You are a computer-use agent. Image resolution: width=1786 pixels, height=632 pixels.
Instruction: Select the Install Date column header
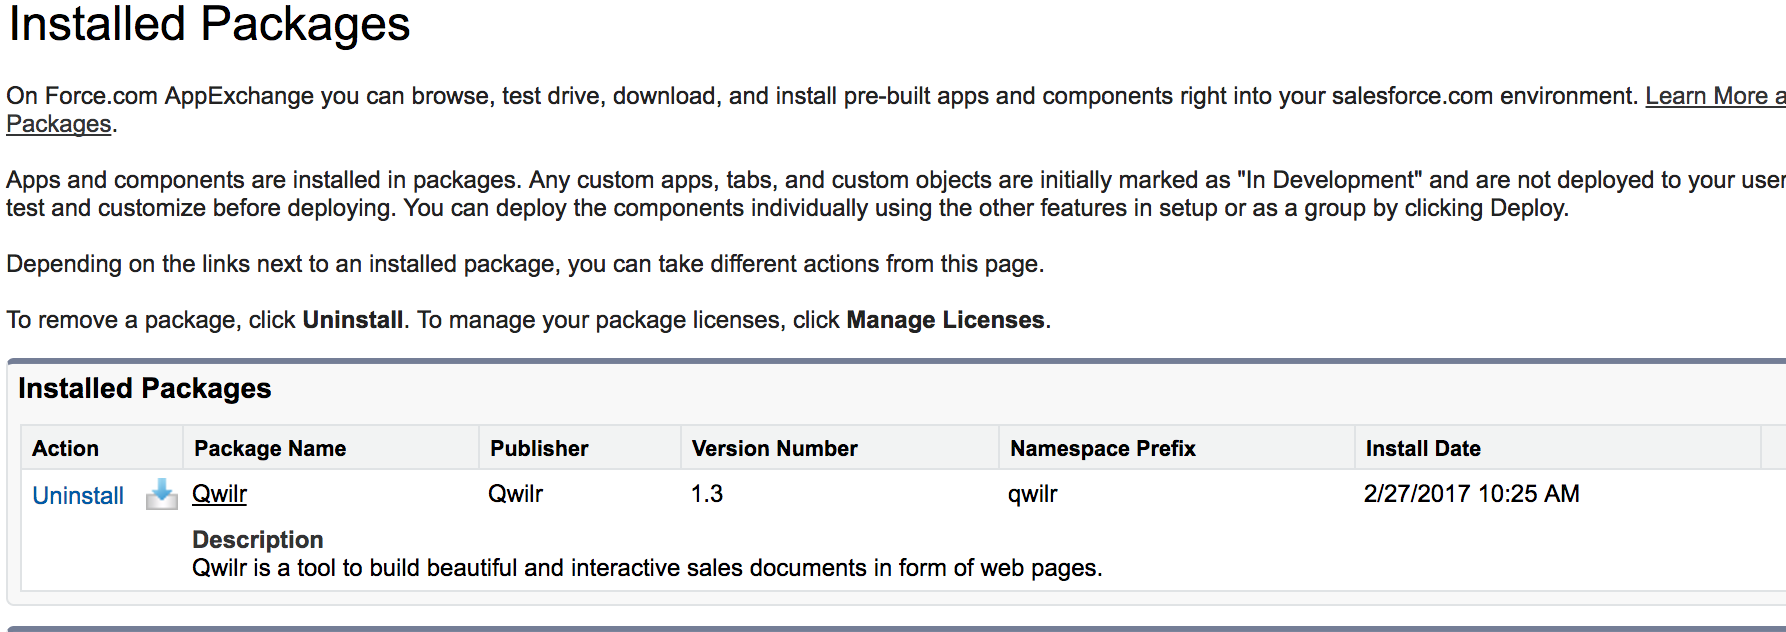point(1558,448)
